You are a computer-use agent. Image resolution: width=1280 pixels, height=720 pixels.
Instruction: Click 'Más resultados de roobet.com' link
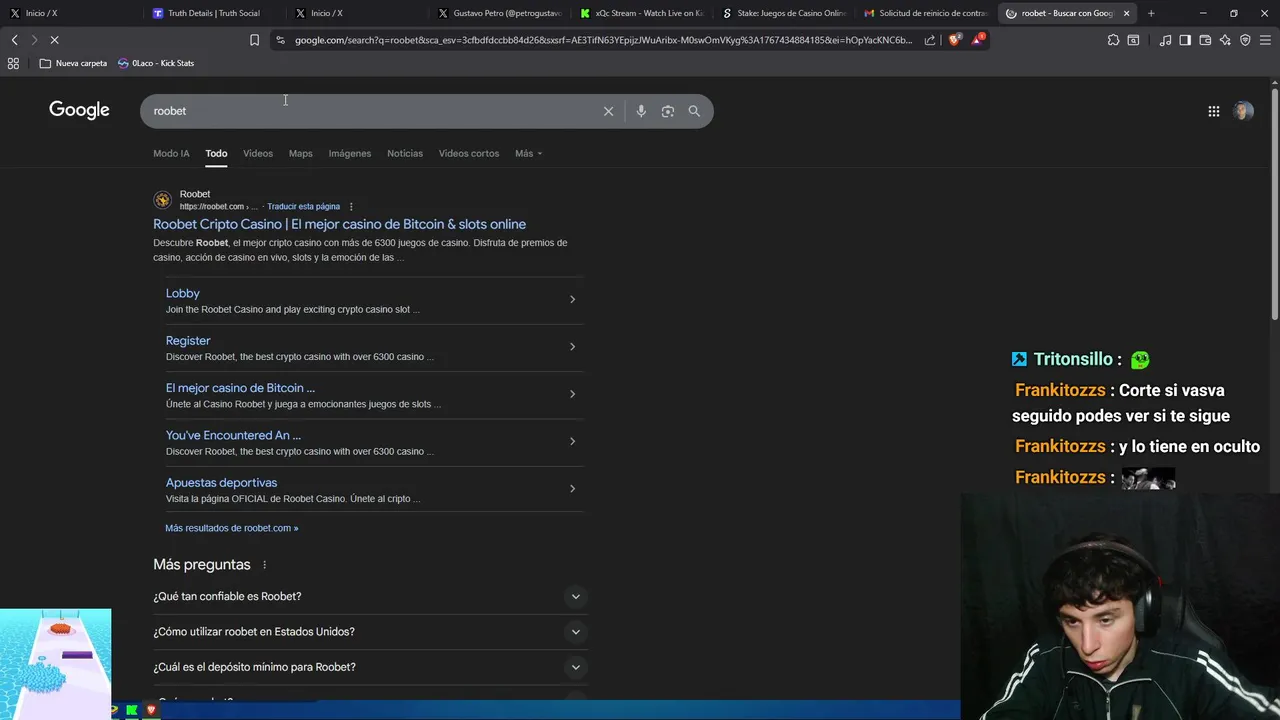(x=232, y=528)
